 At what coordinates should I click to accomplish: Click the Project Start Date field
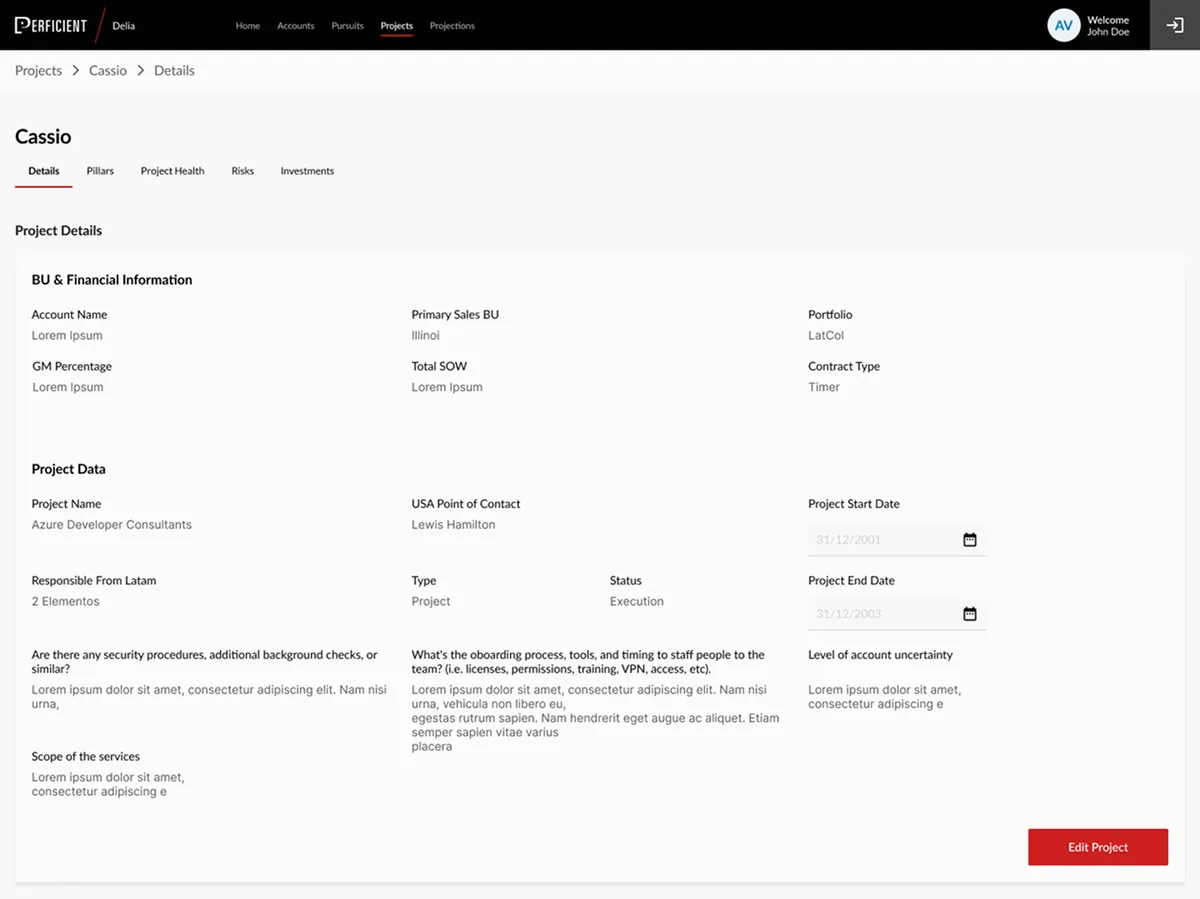pyautogui.click(x=897, y=540)
